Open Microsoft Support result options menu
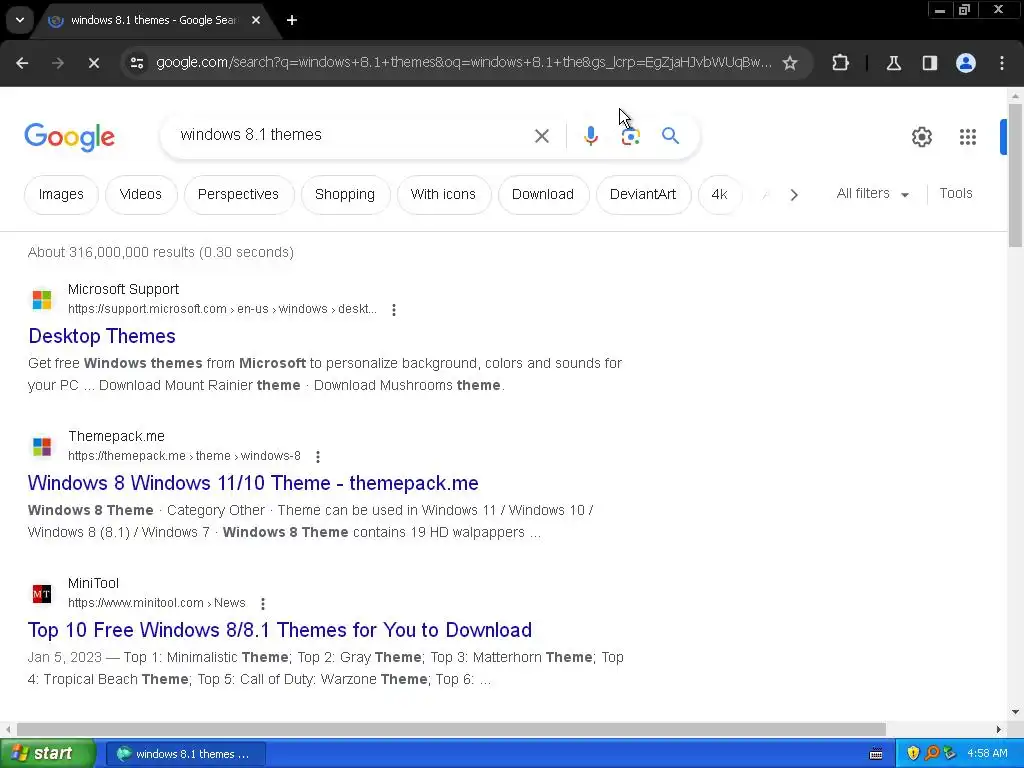 coord(393,310)
